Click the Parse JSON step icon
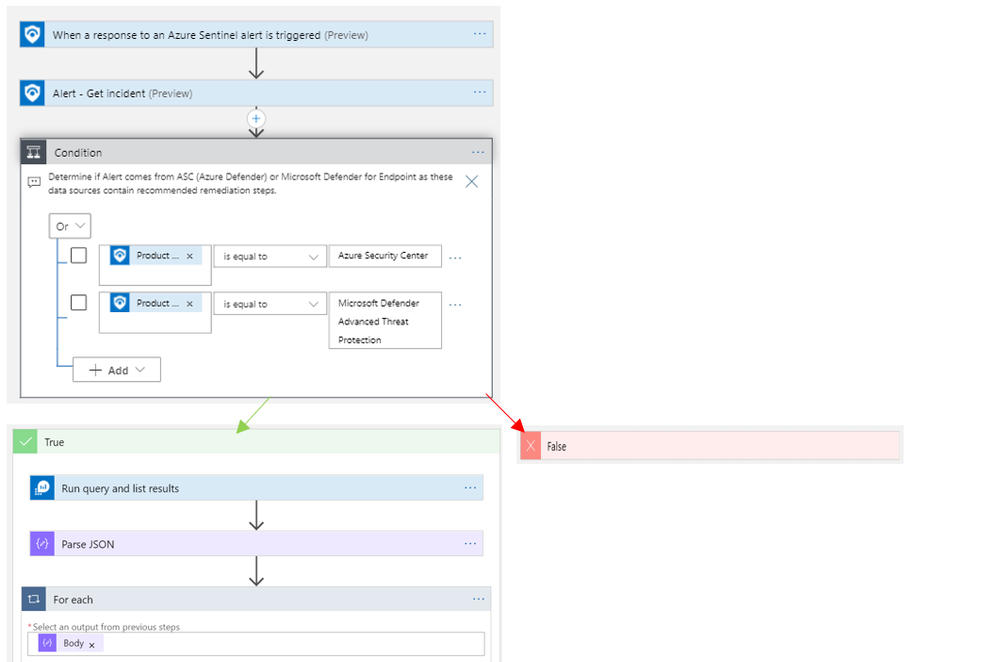This screenshot has width=999, height=662. click(42, 543)
